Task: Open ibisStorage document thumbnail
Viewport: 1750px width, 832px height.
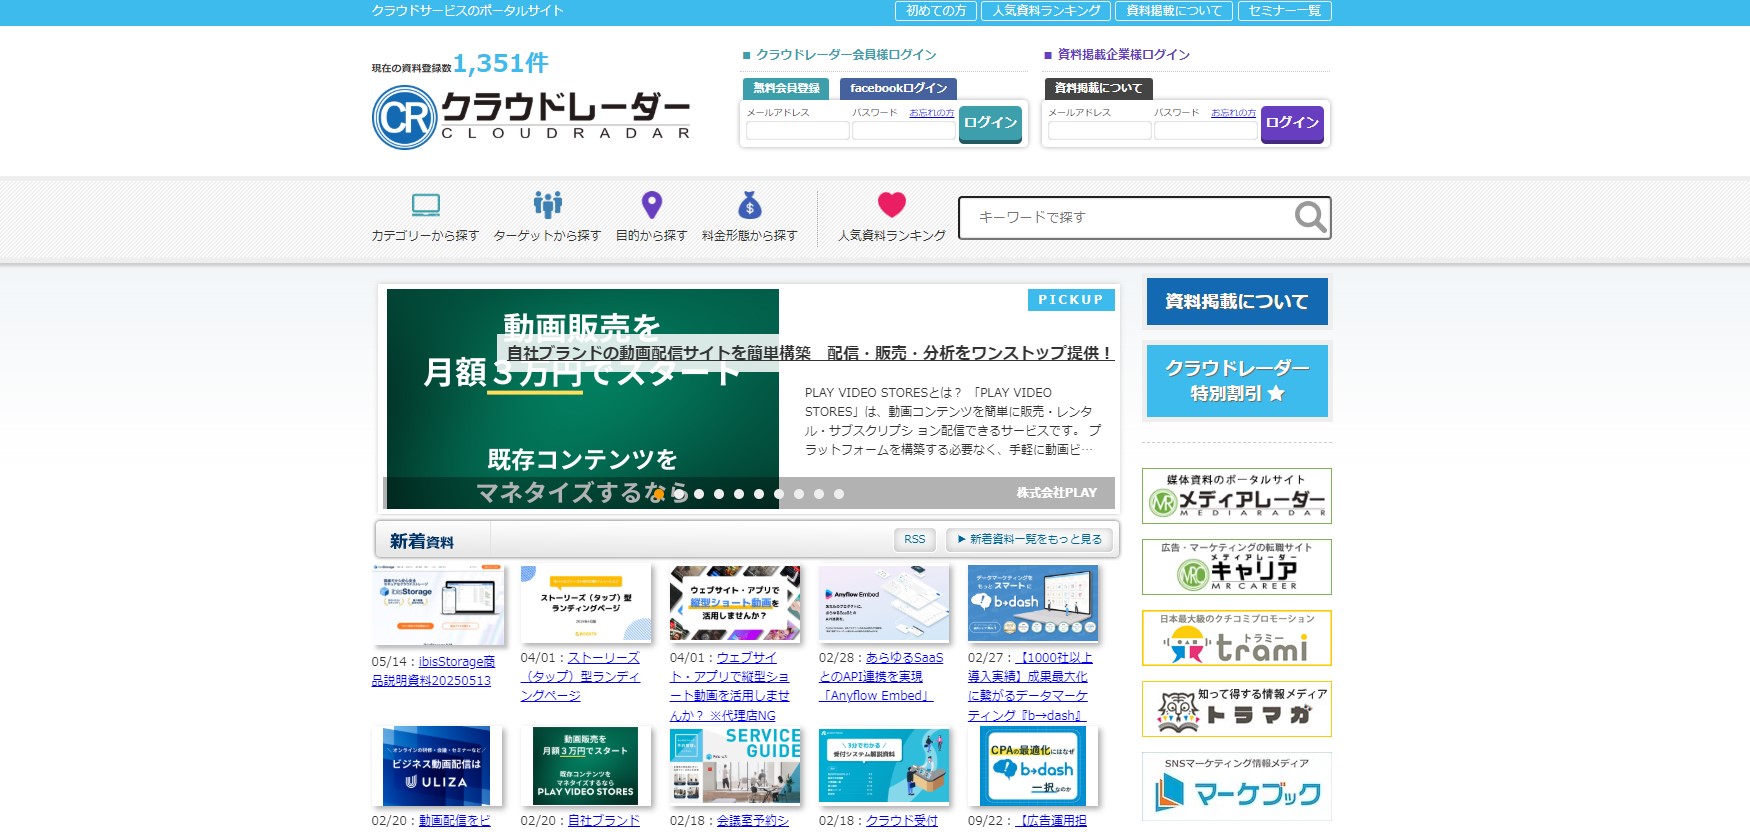Action: 437,604
